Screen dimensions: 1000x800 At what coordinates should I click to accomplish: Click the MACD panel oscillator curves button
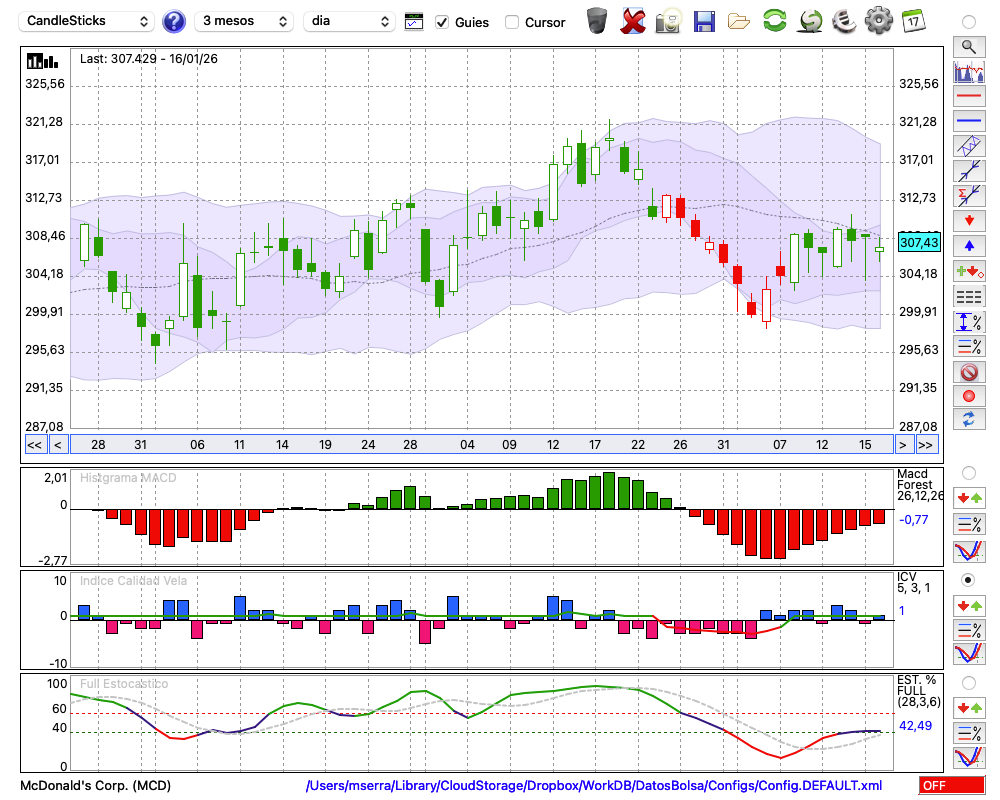click(969, 551)
